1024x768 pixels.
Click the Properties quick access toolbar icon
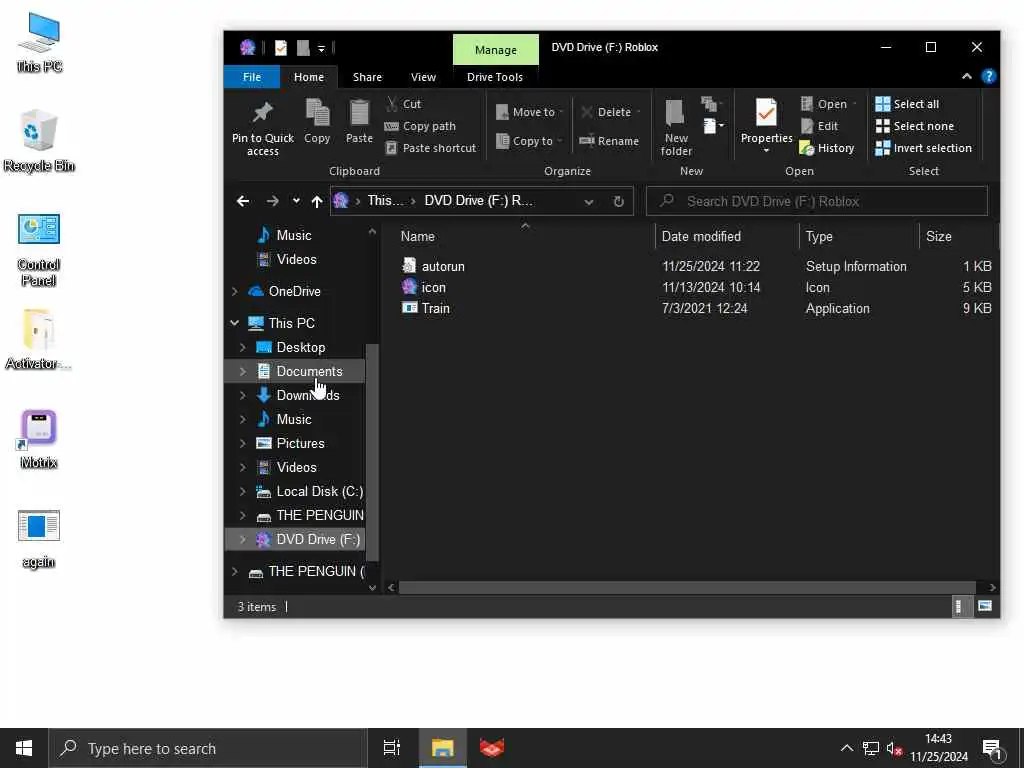[x=281, y=48]
